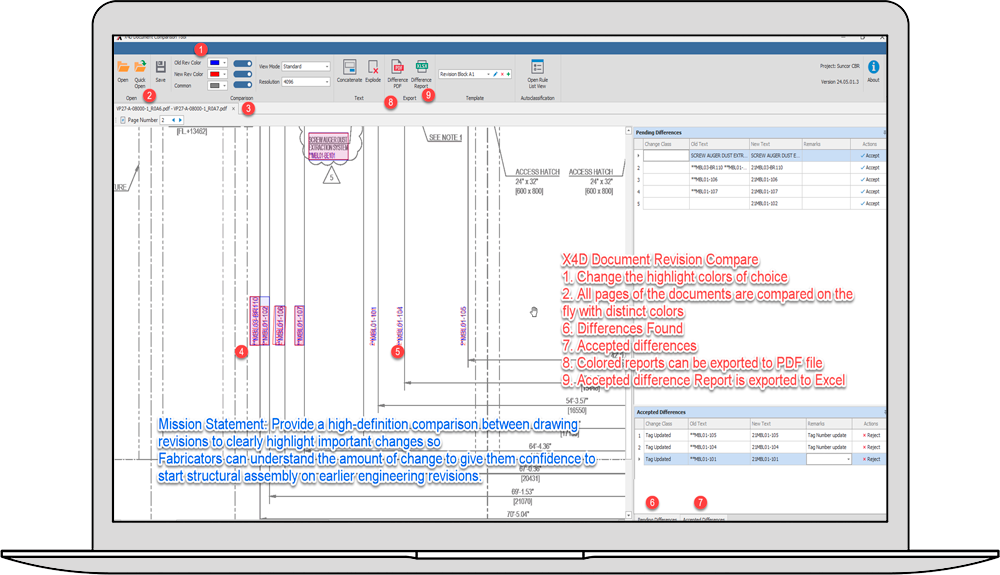Open the New Rev Color red swatch picker
Screen dimensions: 1000x575
[217, 75]
